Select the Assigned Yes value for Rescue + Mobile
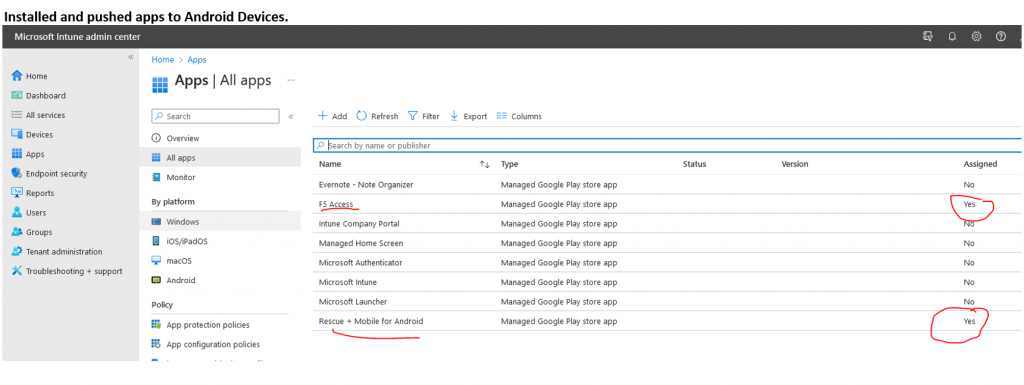Screen dimensions: 1024x385 click(969, 322)
